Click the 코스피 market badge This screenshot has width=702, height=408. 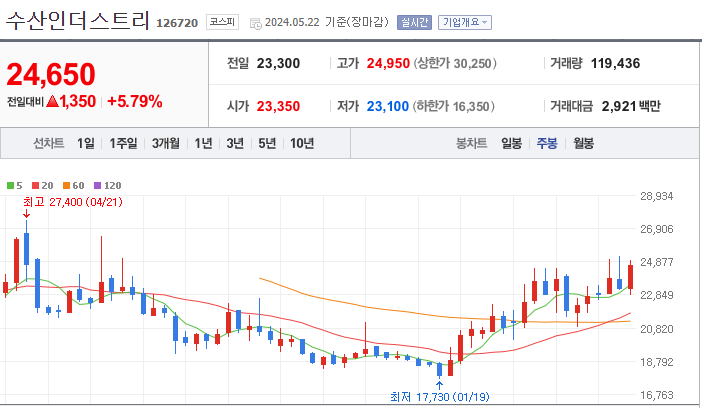click(223, 22)
